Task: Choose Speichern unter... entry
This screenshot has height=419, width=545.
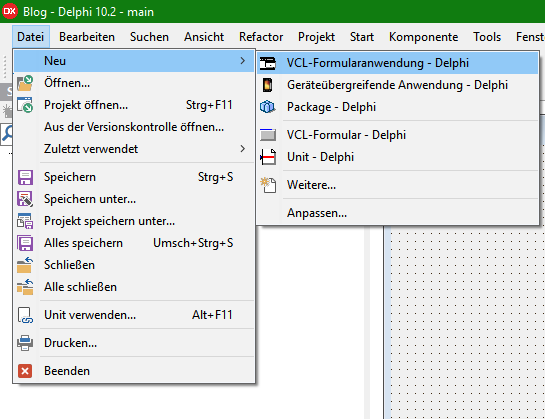Action: (134, 199)
